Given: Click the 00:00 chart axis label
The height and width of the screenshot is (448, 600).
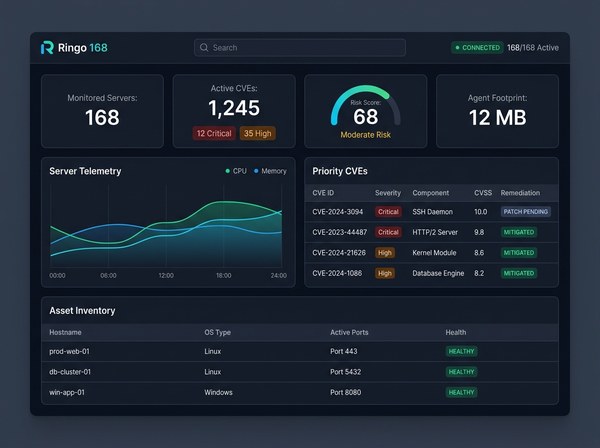Looking at the screenshot, I should [57, 275].
